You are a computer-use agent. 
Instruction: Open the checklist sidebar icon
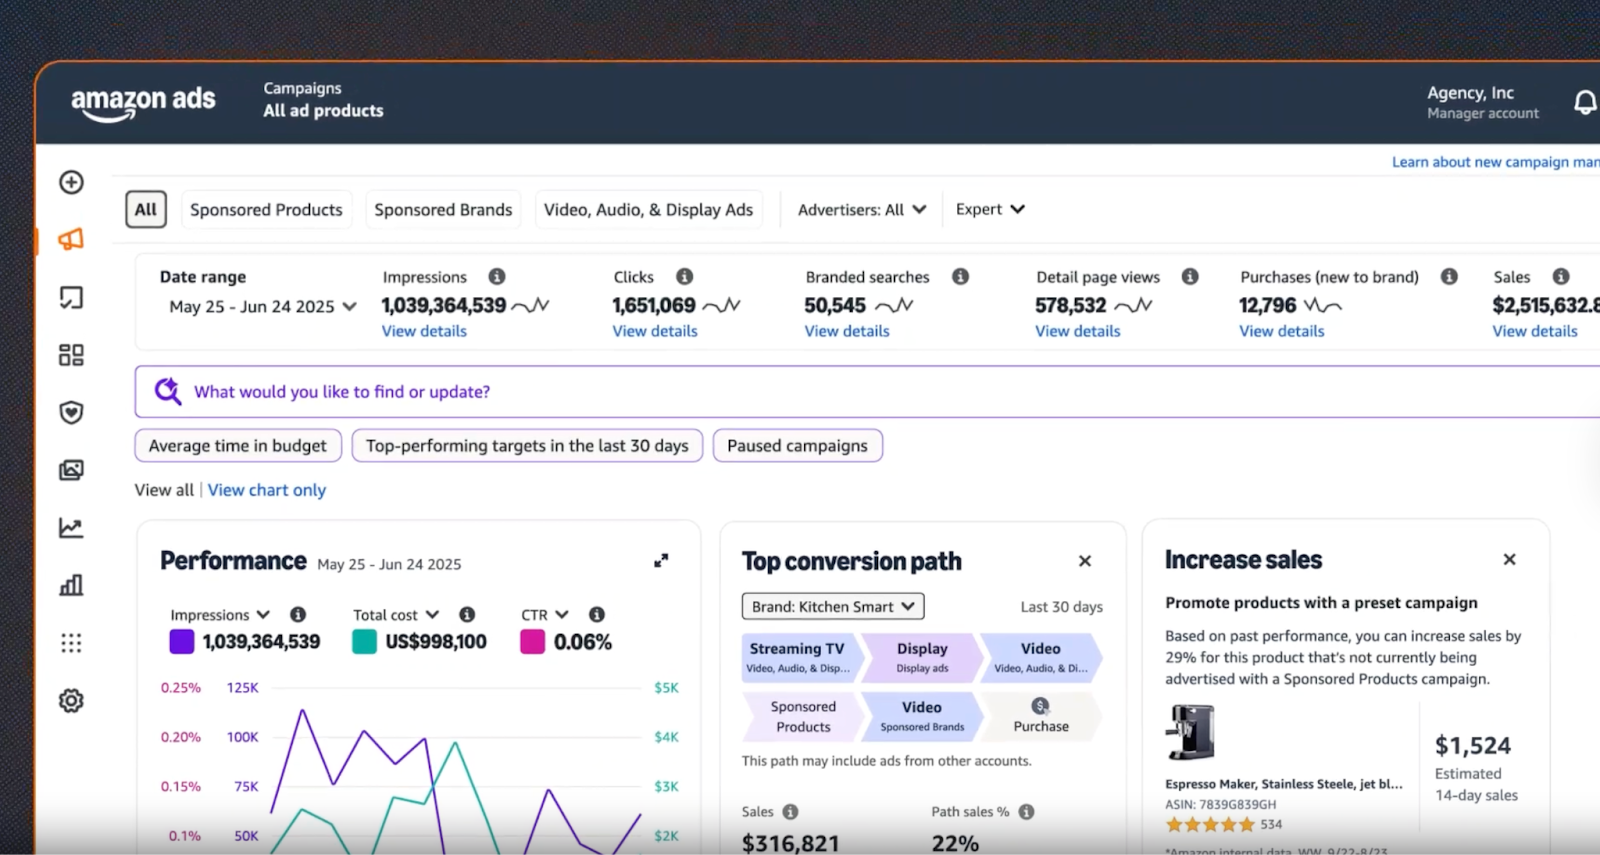coord(71,297)
